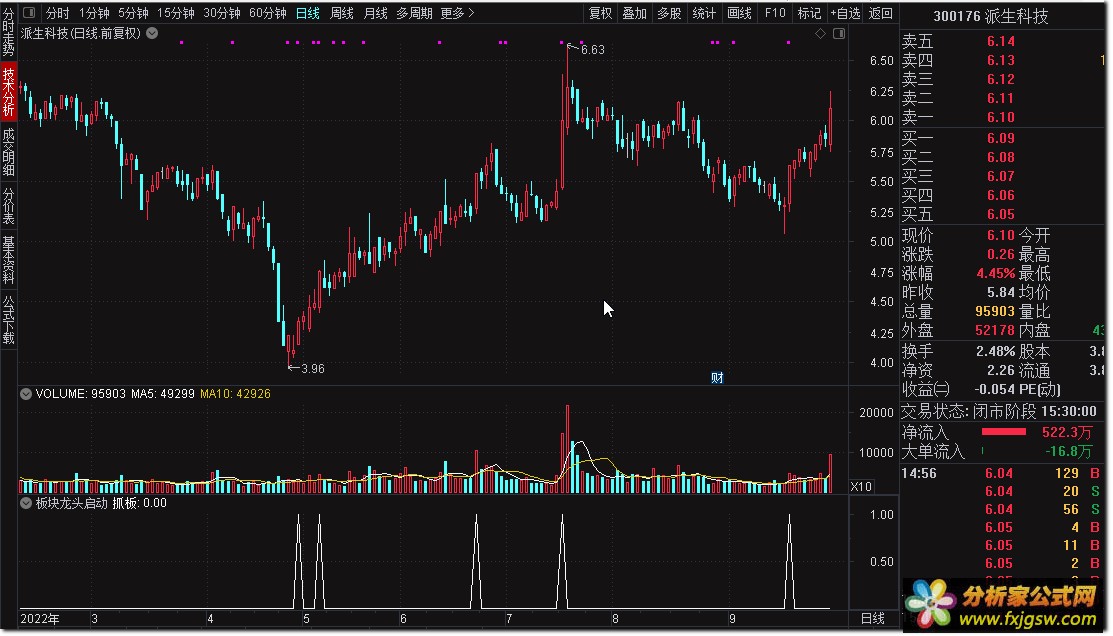The image size is (1113, 636).
Task: Switch to 分时 chart period
Action: (58, 13)
